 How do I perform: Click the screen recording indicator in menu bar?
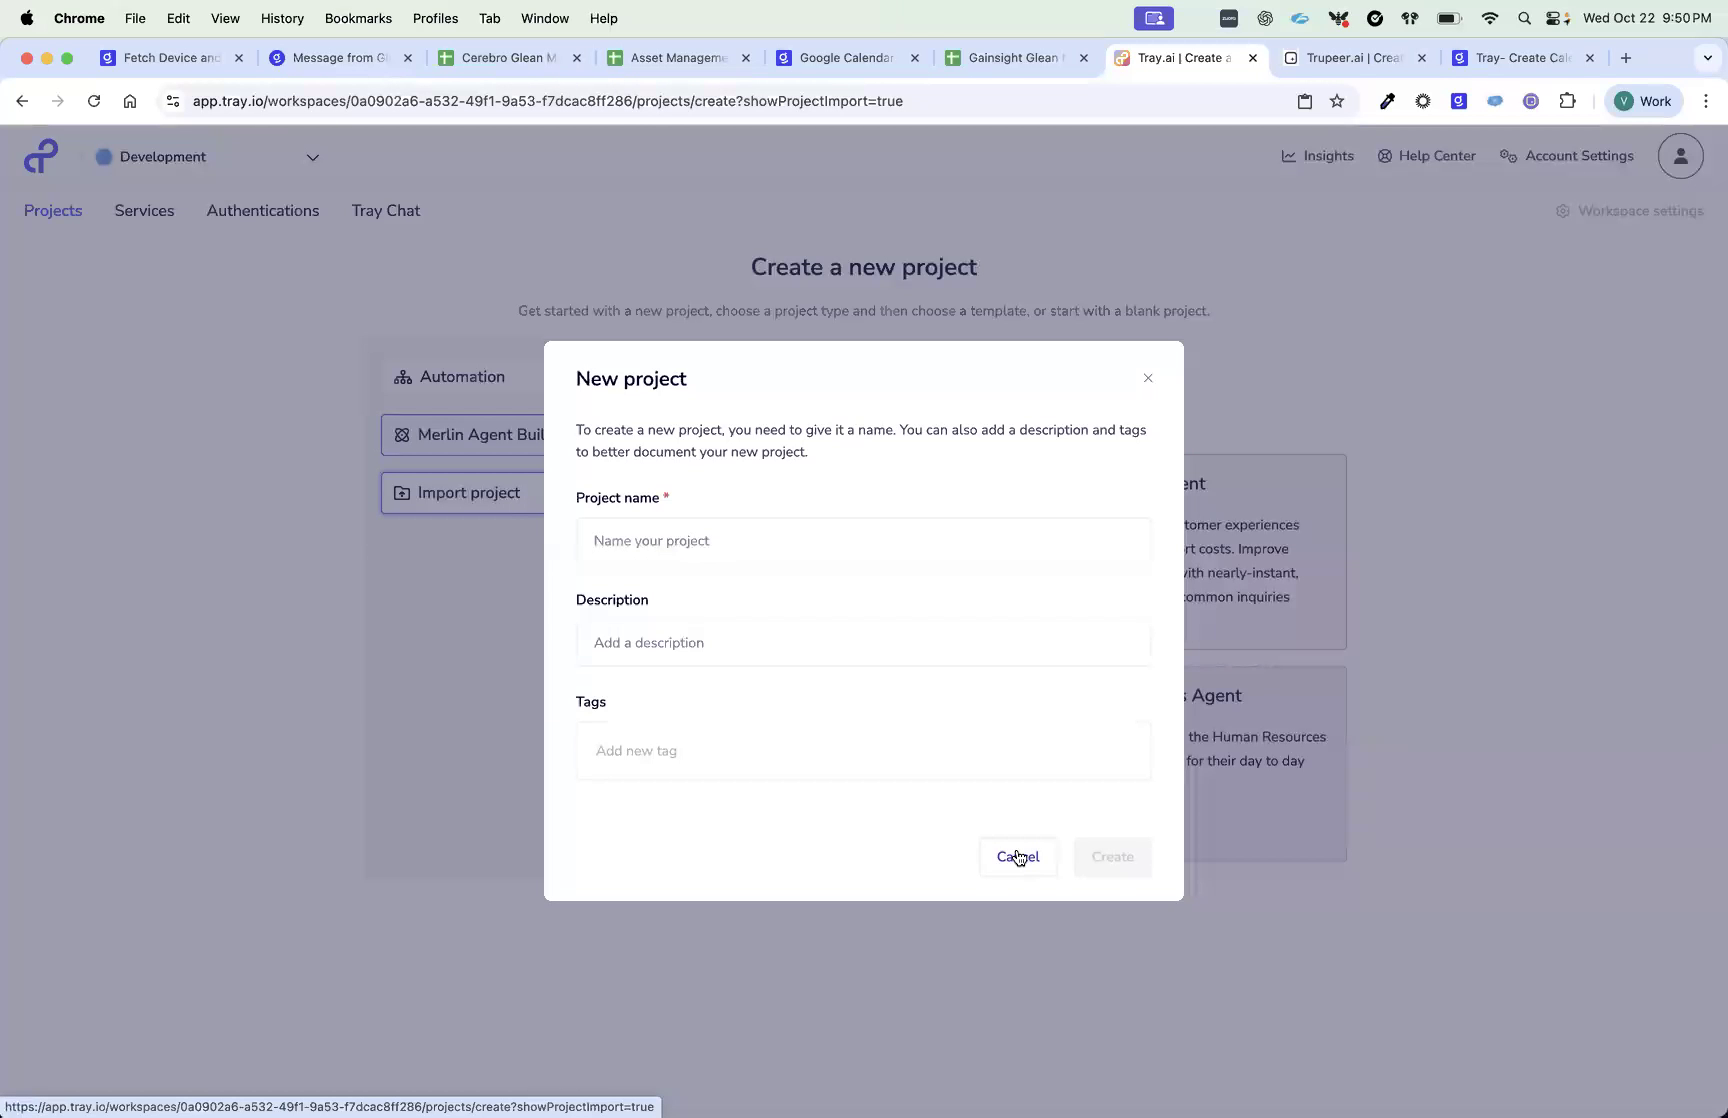pos(1153,18)
